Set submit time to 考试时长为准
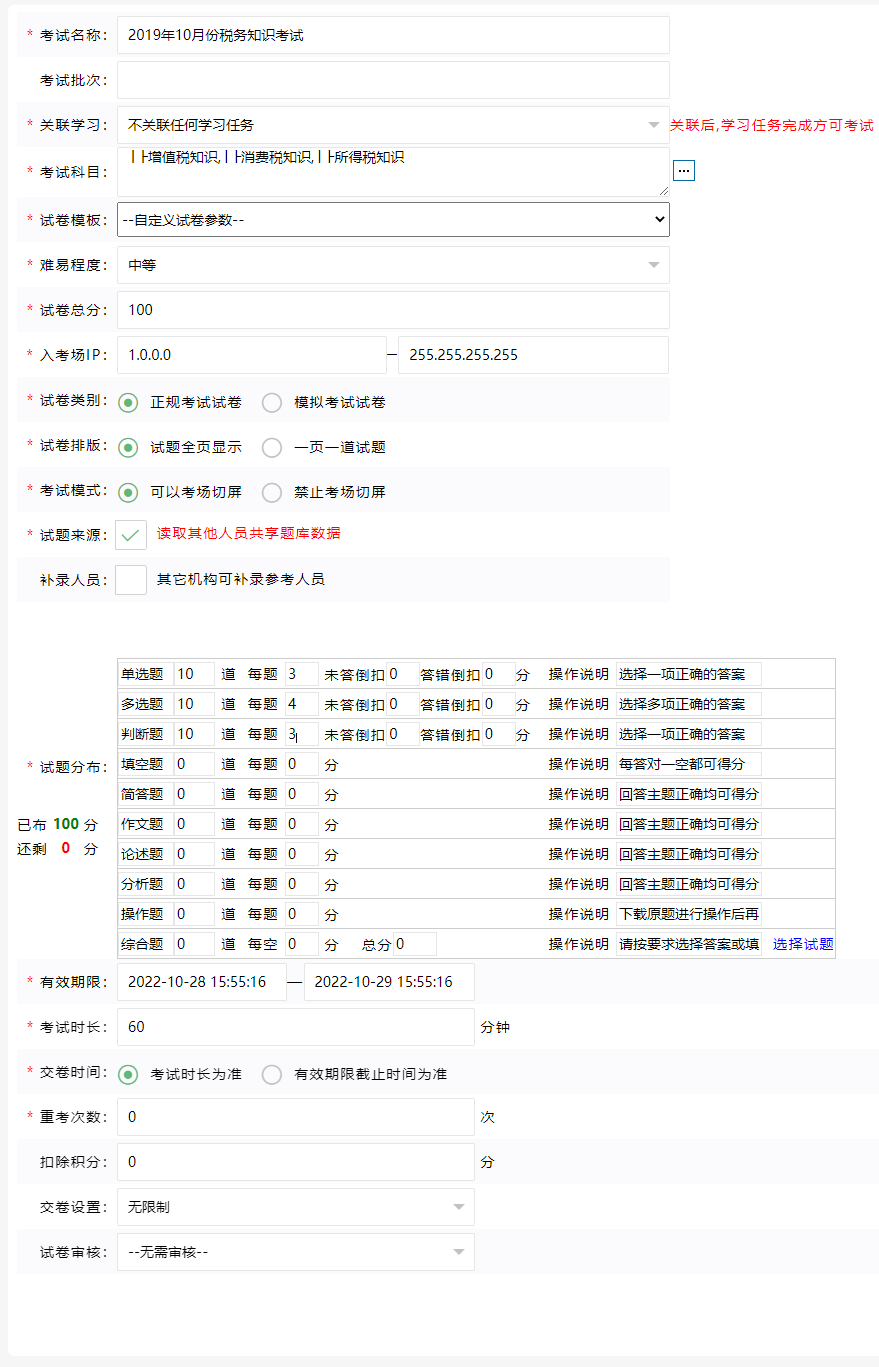The image size is (879, 1367). point(128,1075)
